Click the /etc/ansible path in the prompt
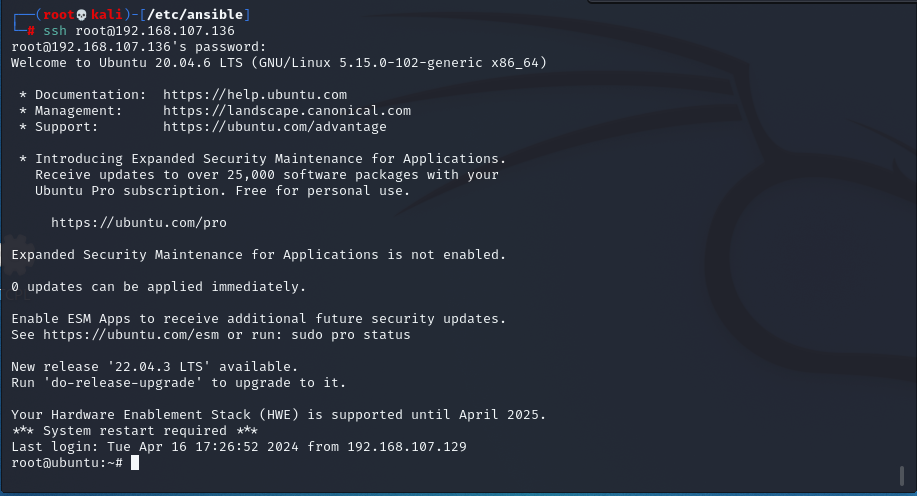The image size is (917, 496). 195,15
